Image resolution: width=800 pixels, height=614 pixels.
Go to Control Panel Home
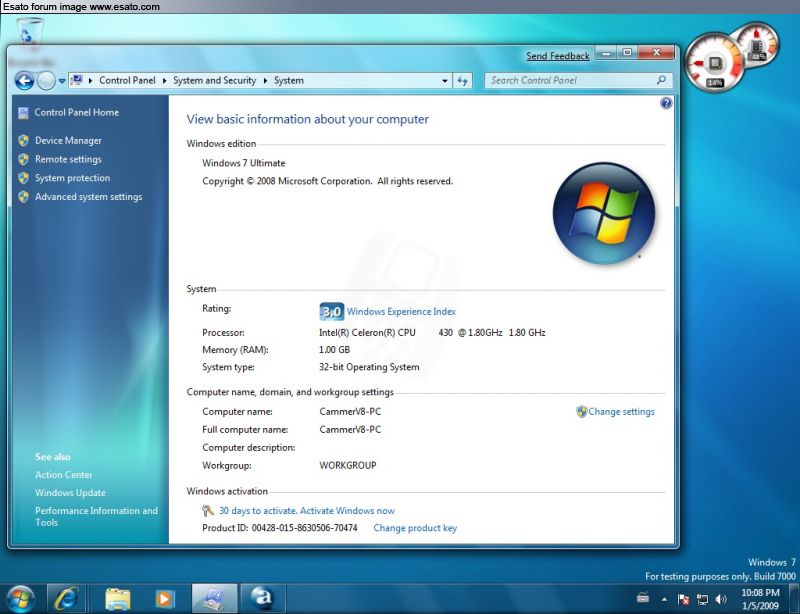click(x=77, y=112)
